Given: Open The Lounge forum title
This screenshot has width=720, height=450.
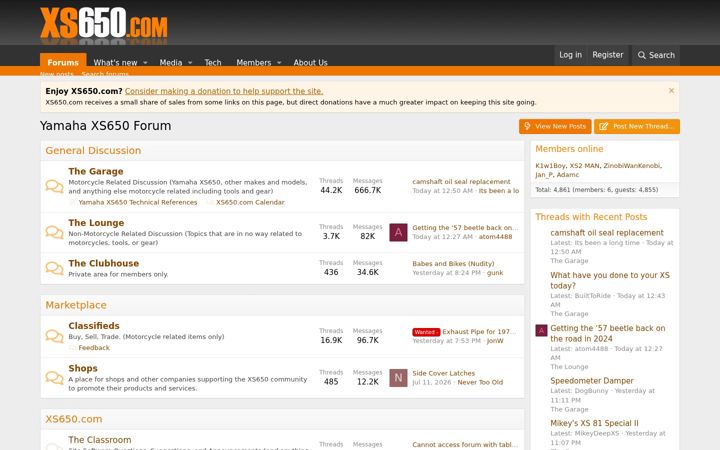Looking at the screenshot, I should point(96,223).
